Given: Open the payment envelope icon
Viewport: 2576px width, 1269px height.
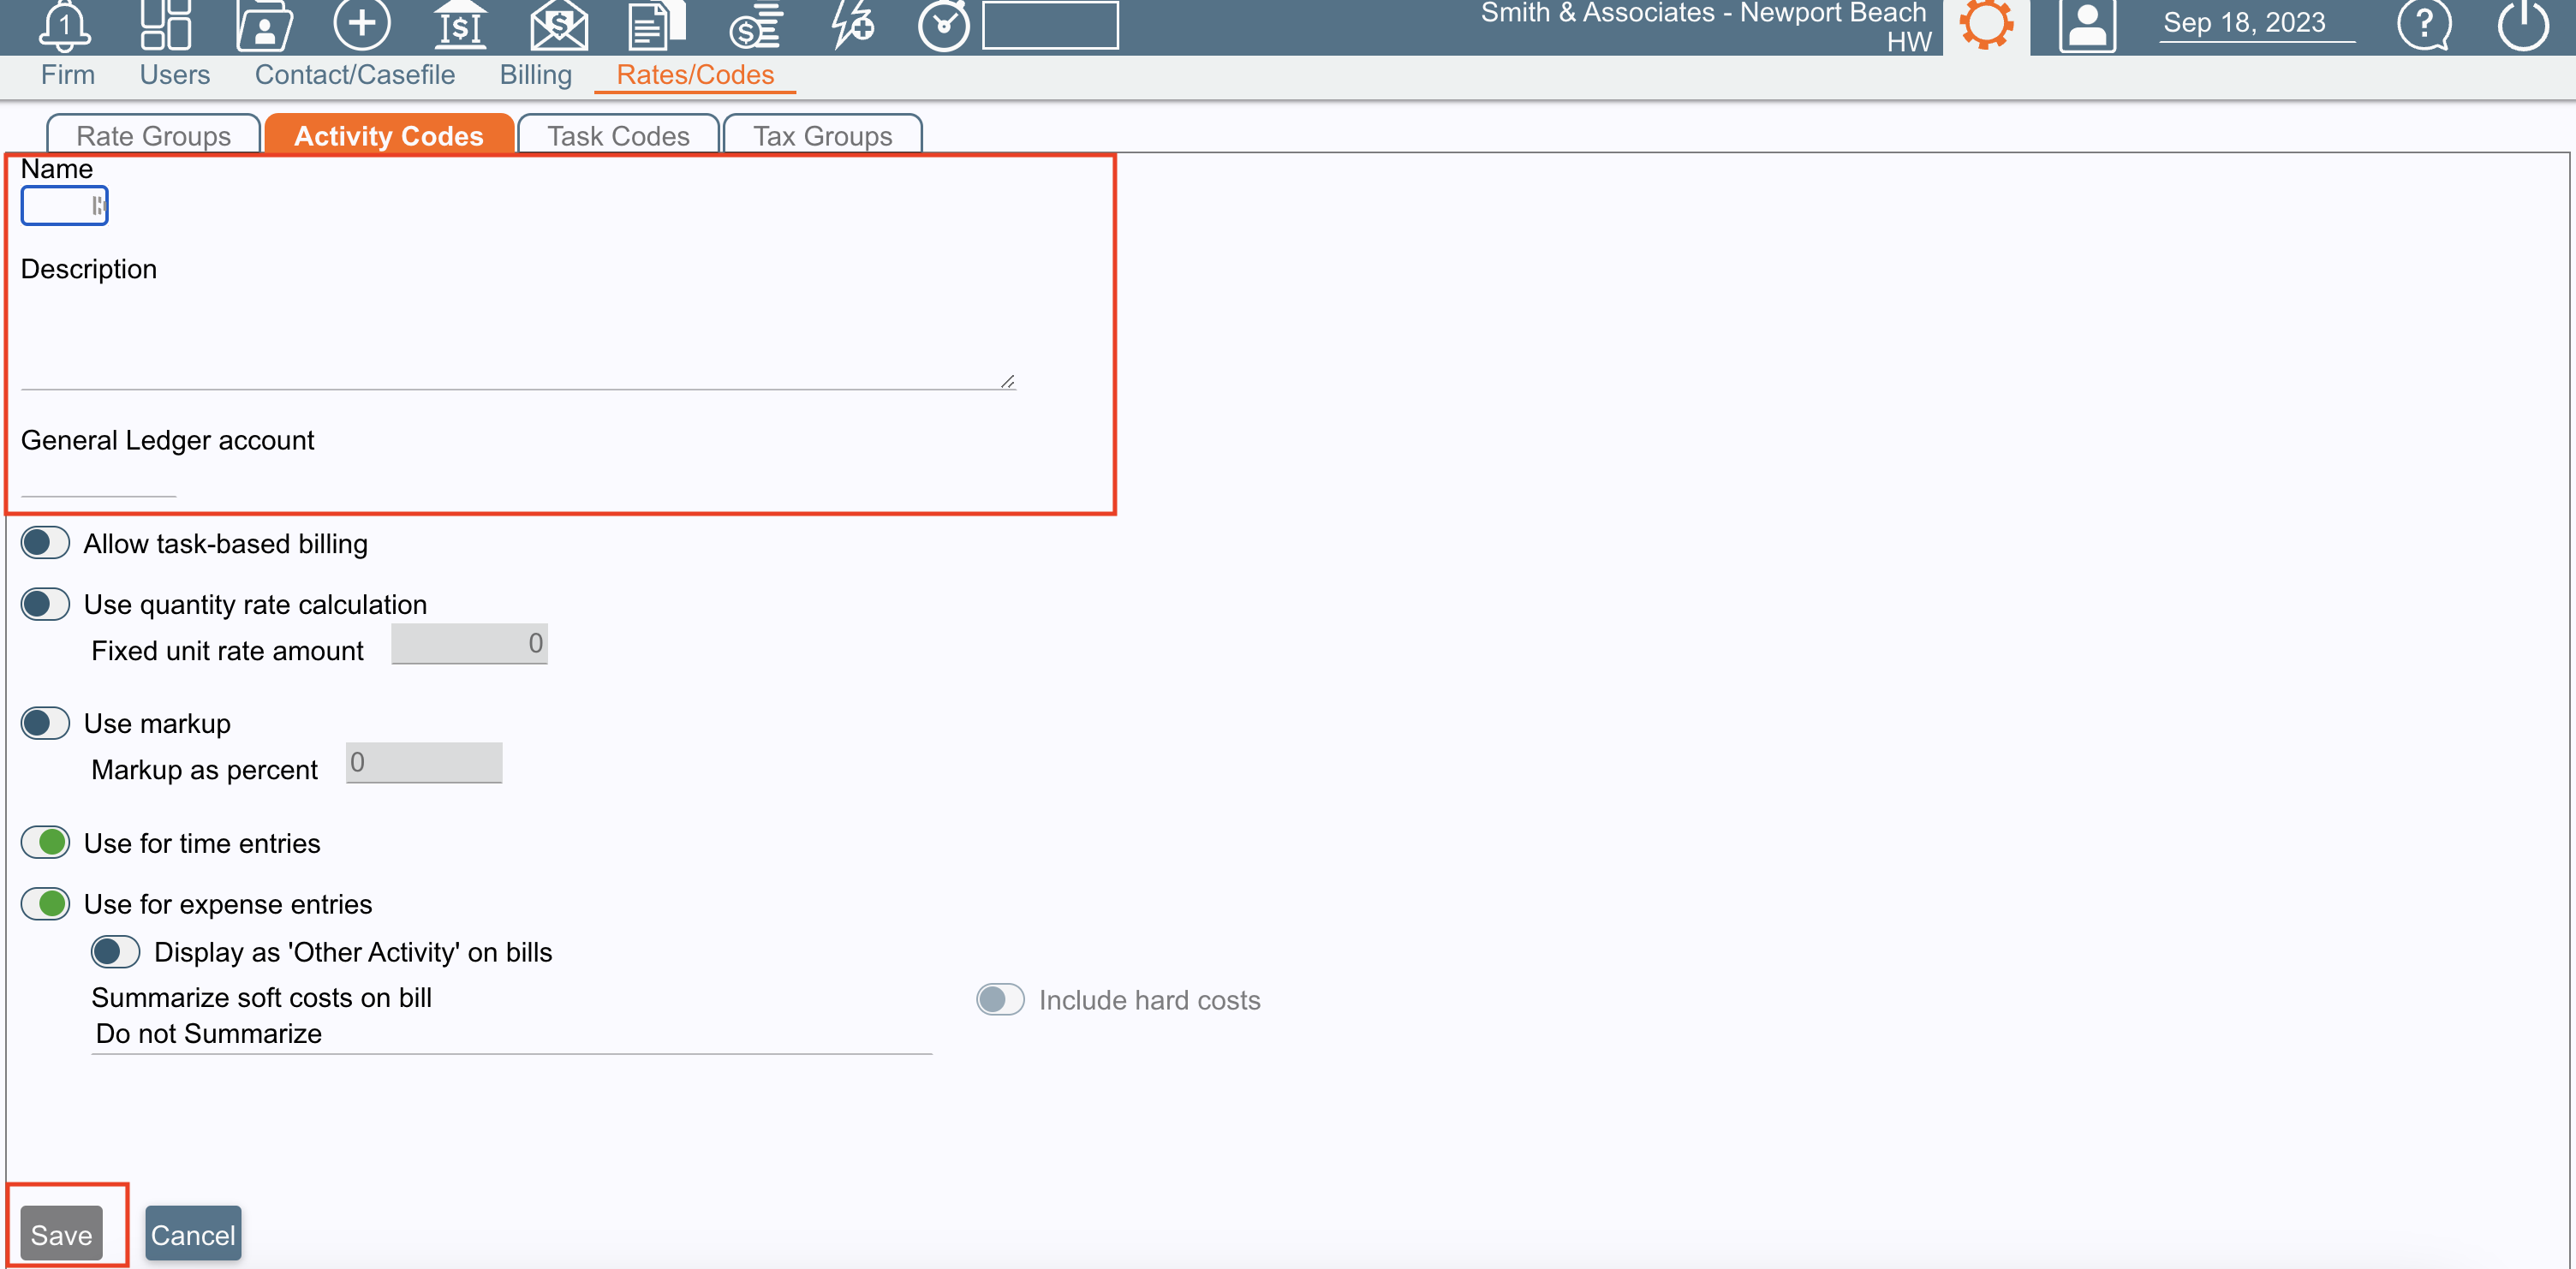Looking at the screenshot, I should coord(558,25).
